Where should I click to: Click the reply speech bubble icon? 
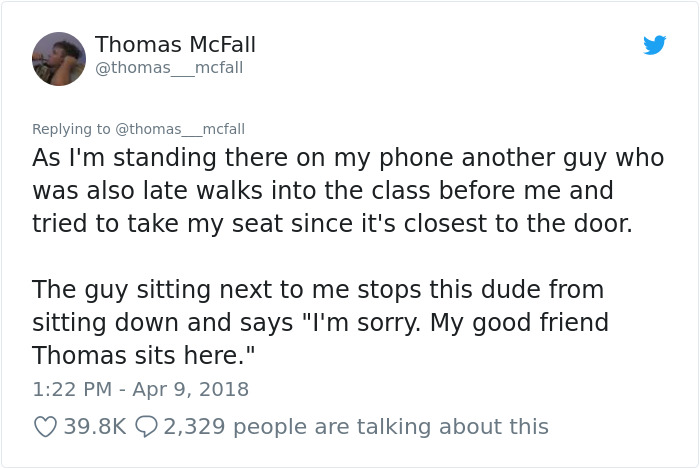click(146, 427)
